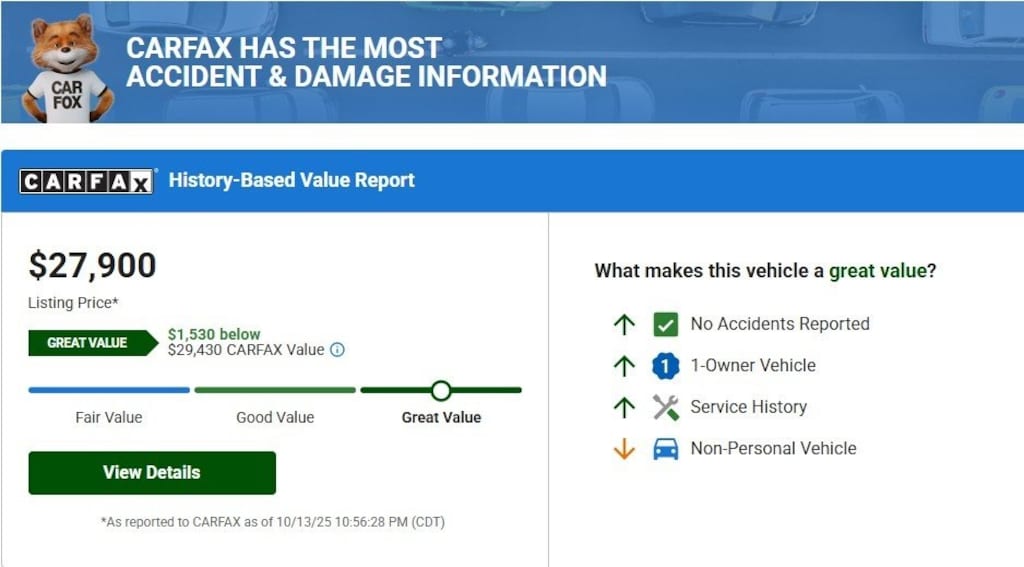Click the History-Based Value Report title

[x=291, y=181]
